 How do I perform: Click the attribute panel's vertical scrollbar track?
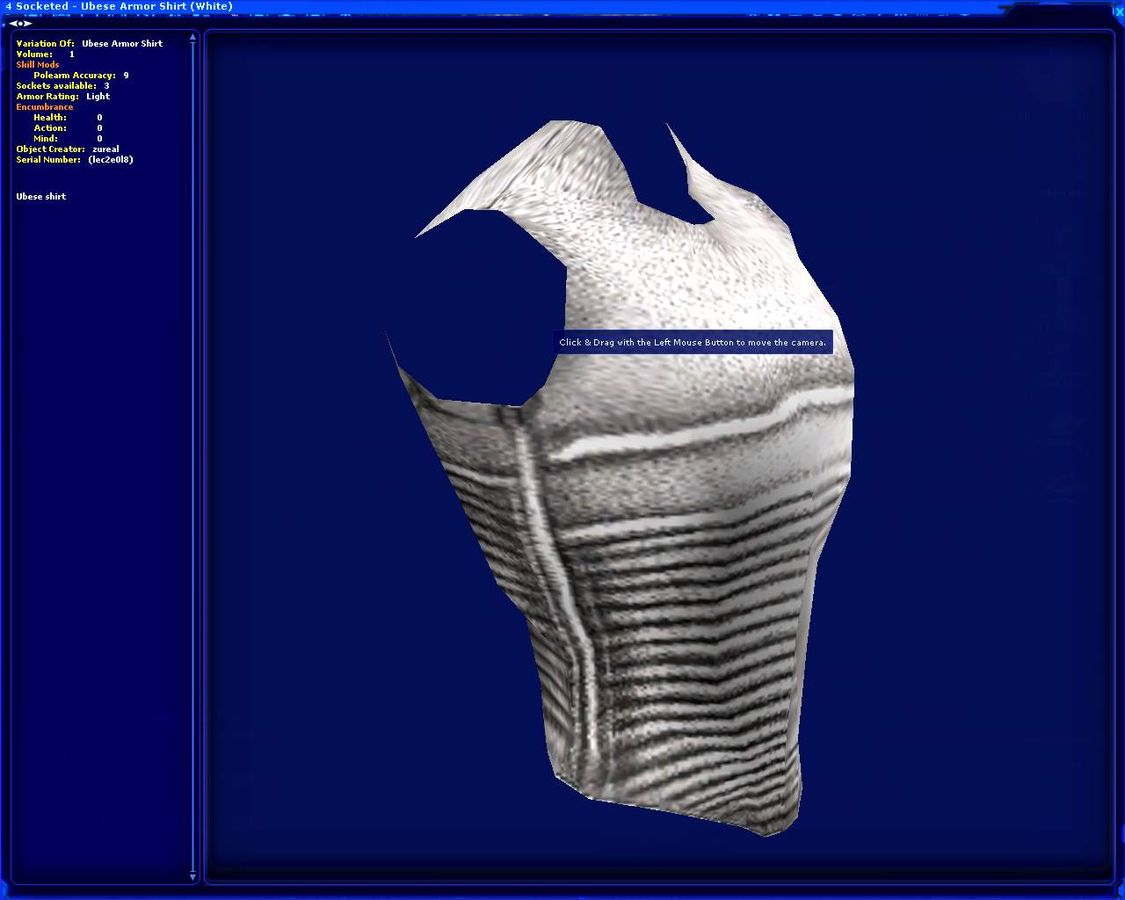[193, 450]
